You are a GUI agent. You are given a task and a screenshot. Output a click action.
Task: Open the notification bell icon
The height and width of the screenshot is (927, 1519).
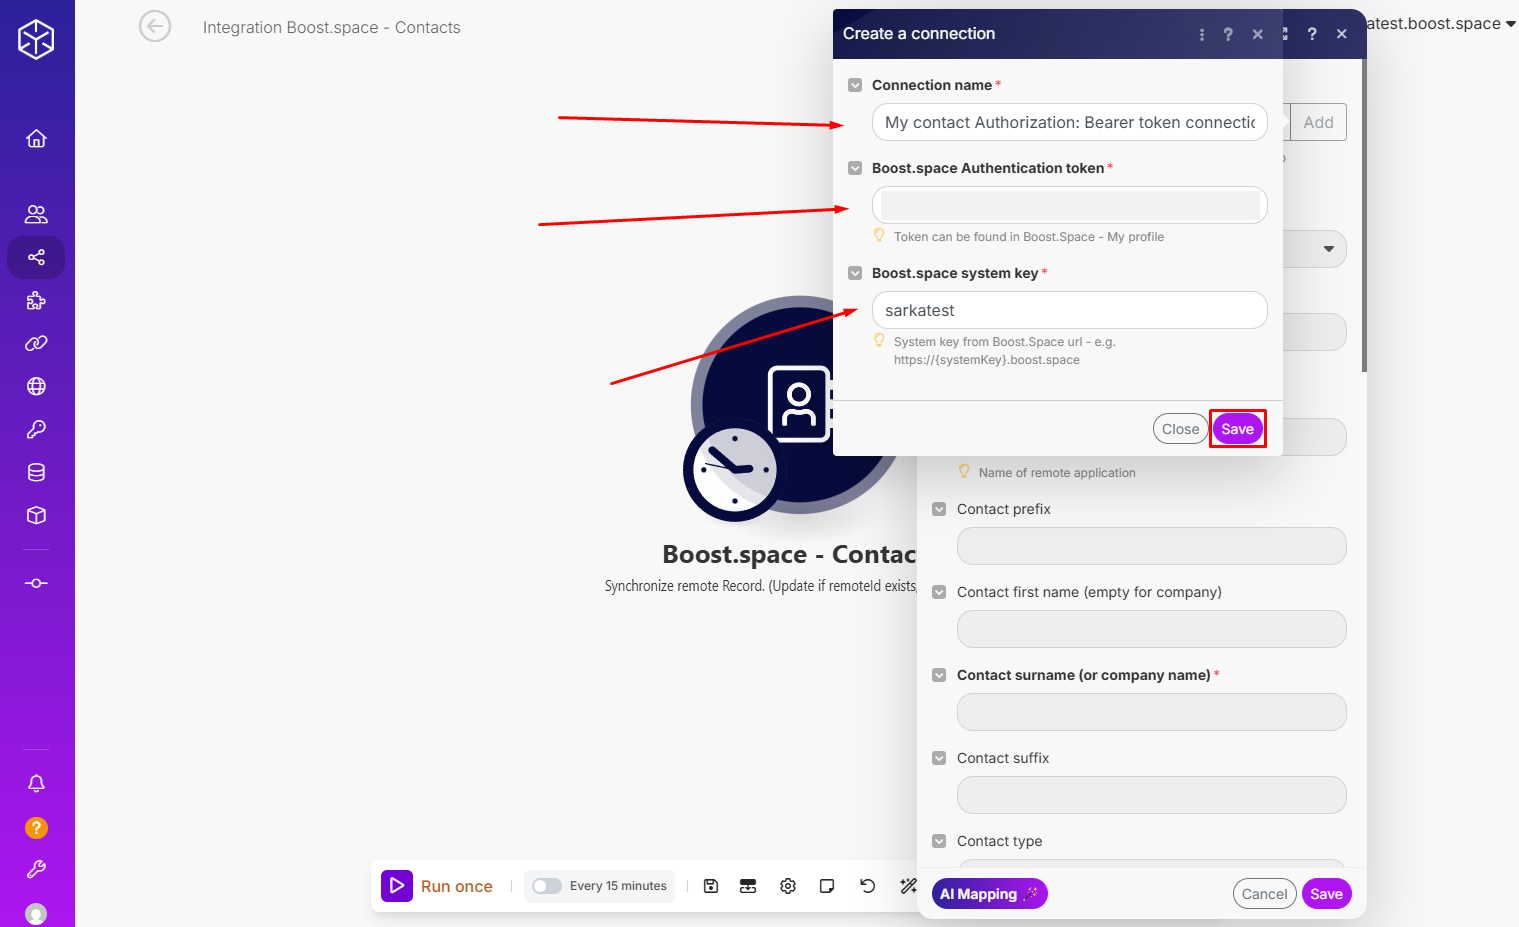(x=36, y=783)
